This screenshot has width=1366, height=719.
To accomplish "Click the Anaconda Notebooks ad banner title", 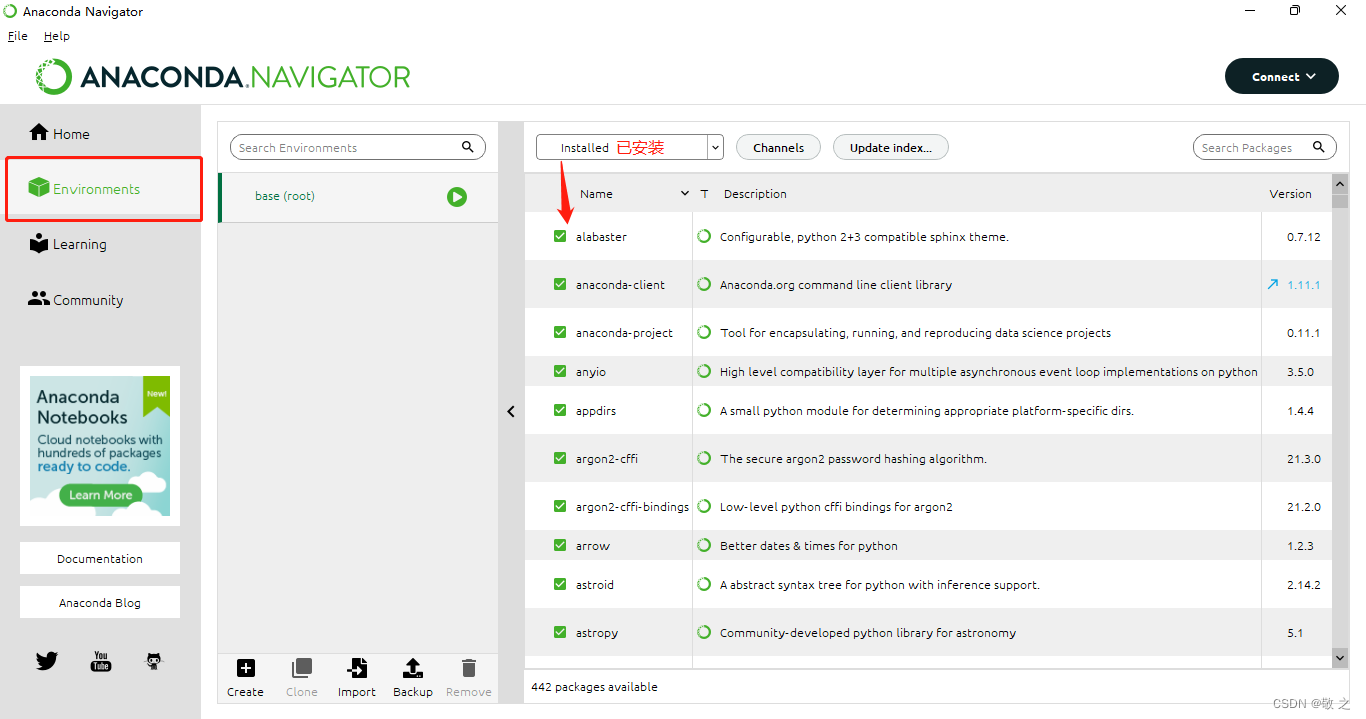I will pyautogui.click(x=83, y=407).
